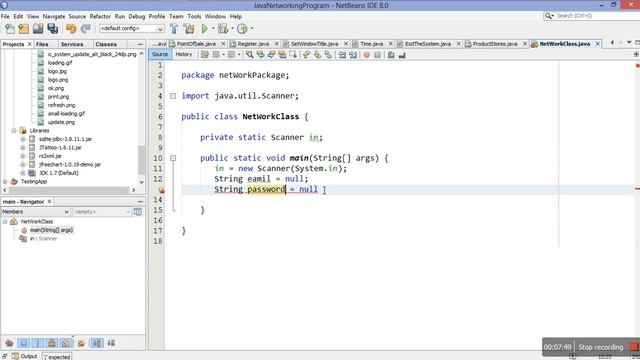Toggle Show Inherited Members in Navigator

(x=9, y=343)
